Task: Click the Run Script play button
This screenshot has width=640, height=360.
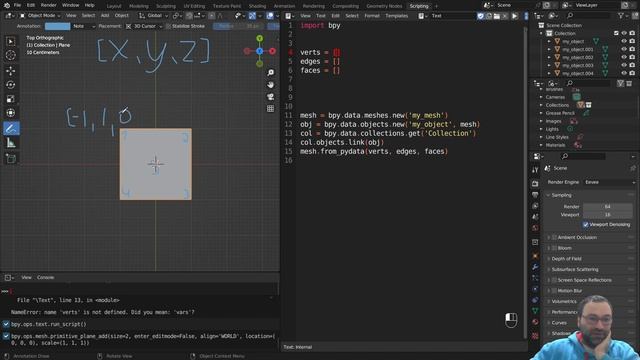Action: (x=515, y=16)
